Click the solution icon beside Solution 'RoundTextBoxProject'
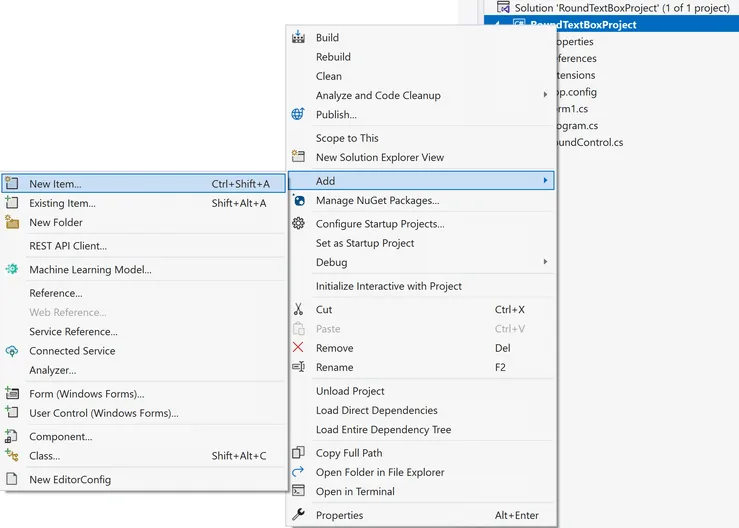 pyautogui.click(x=503, y=7)
